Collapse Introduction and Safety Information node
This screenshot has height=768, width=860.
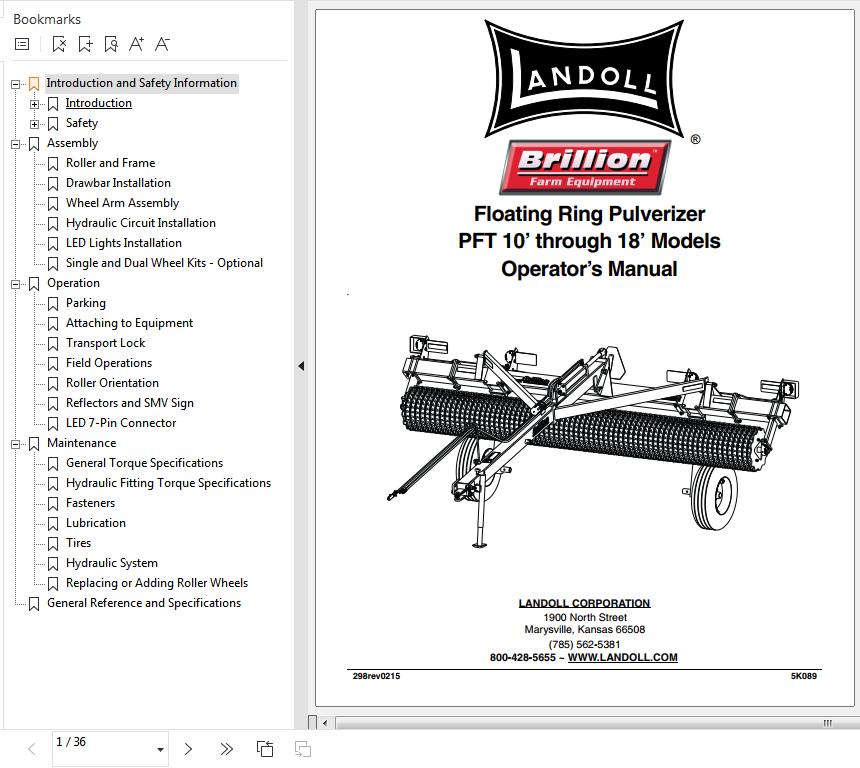15,84
